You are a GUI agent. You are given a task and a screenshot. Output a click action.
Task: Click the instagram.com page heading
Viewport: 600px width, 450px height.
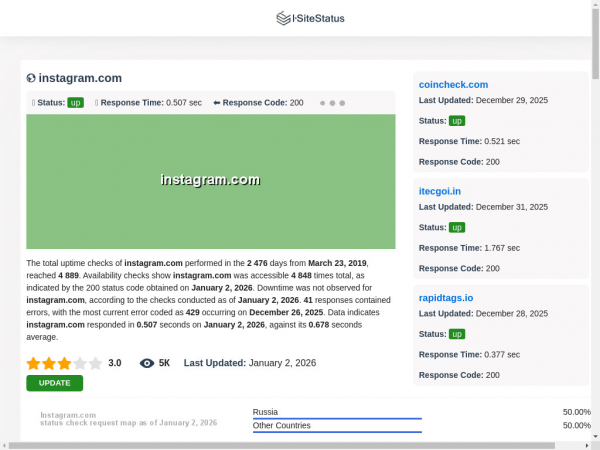tap(81, 78)
